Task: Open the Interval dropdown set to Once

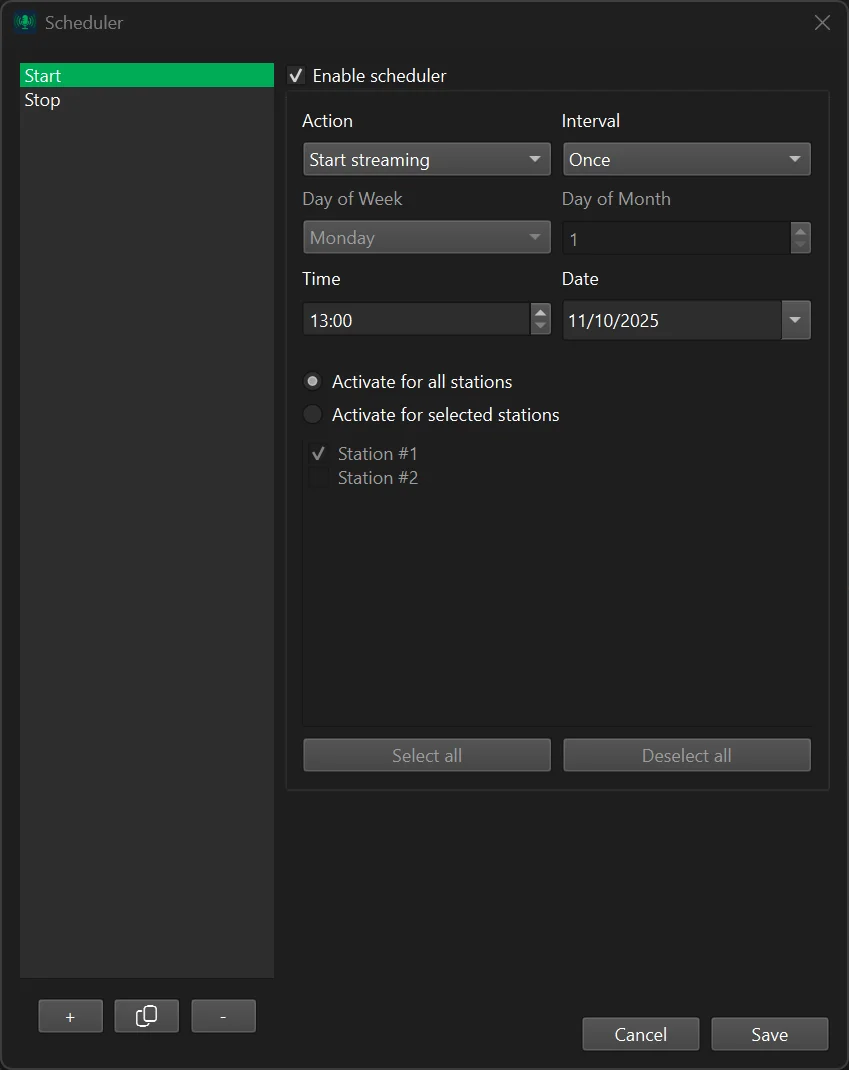Action: point(687,159)
